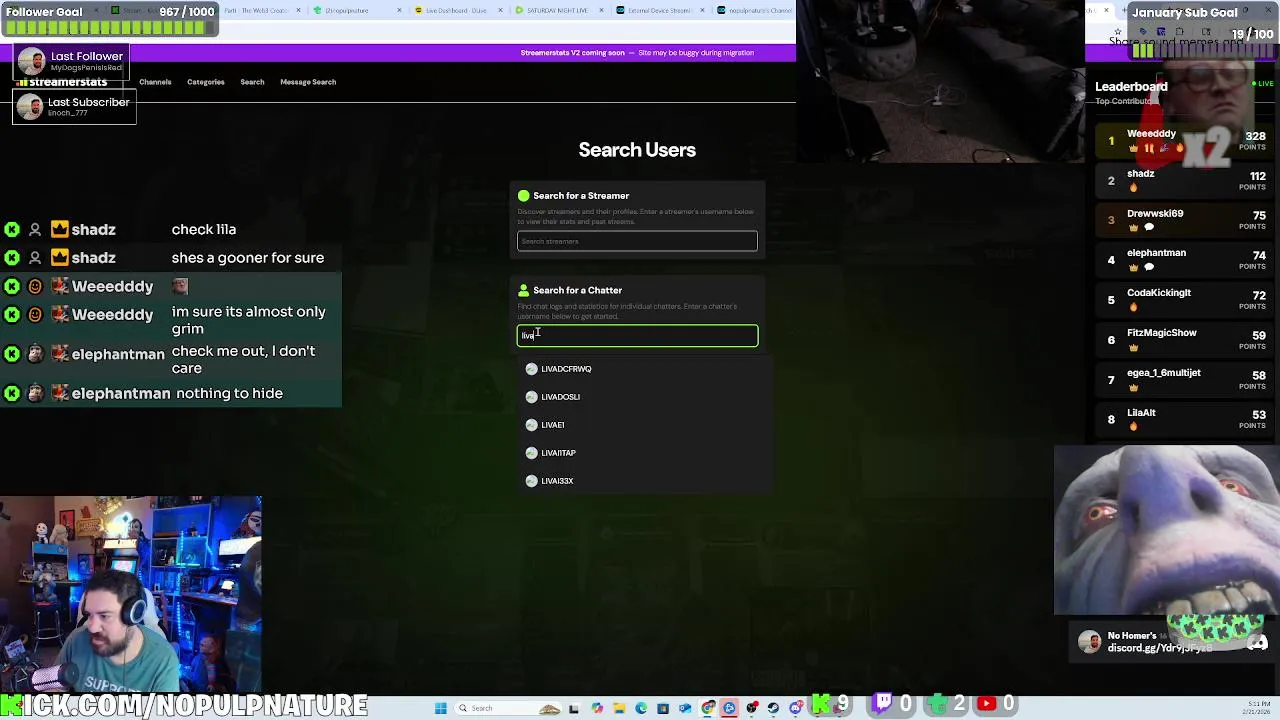Open Outlook from the taskbar
This screenshot has height=720, width=1280.
coord(685,708)
